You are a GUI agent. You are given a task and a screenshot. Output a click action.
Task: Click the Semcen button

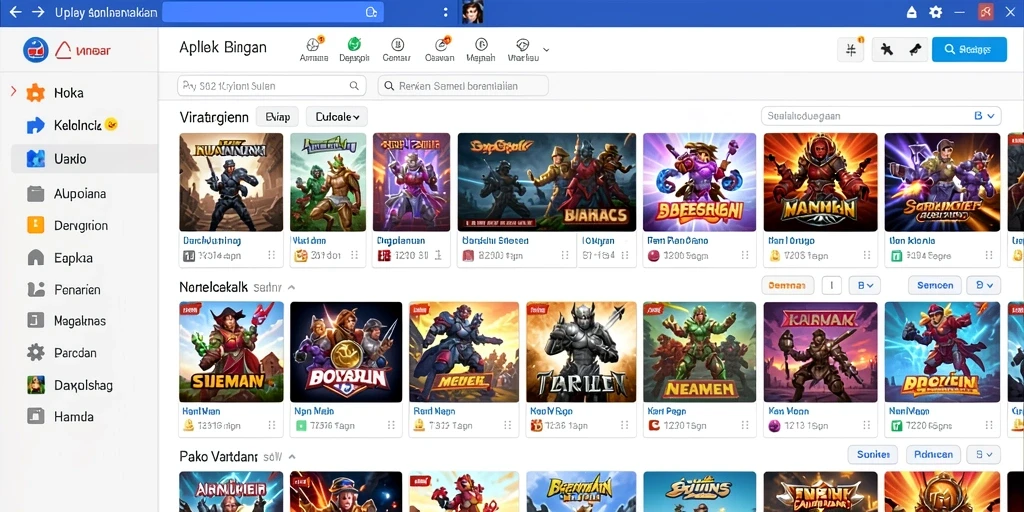(x=935, y=285)
